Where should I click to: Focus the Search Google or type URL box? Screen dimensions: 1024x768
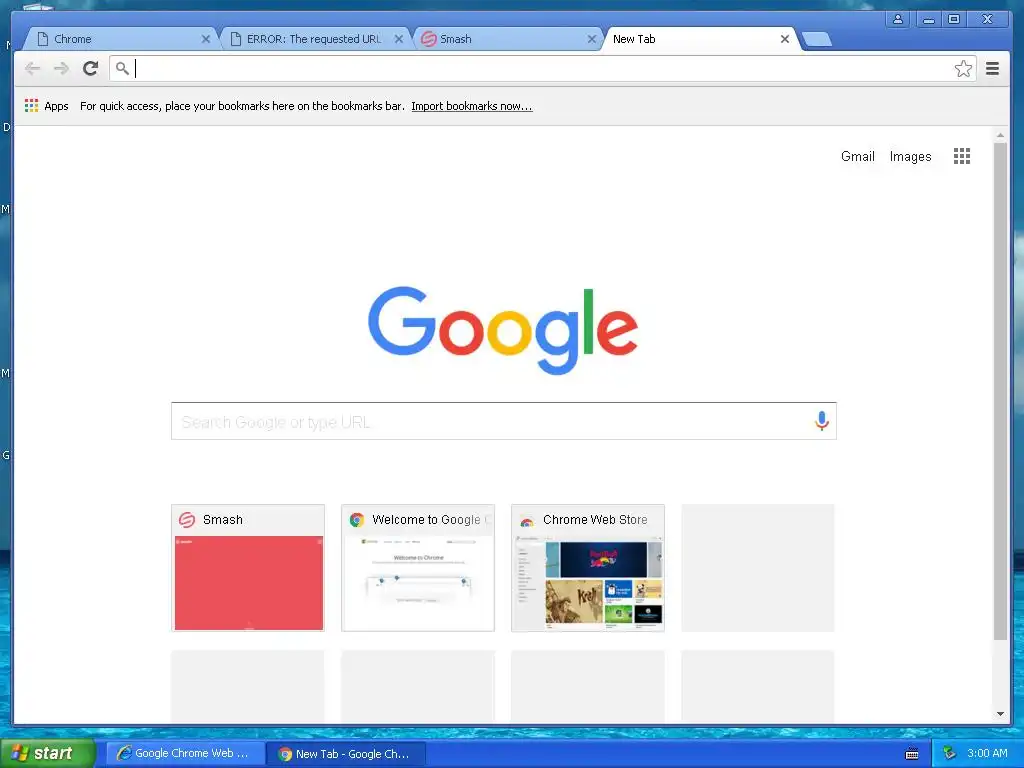(x=504, y=421)
